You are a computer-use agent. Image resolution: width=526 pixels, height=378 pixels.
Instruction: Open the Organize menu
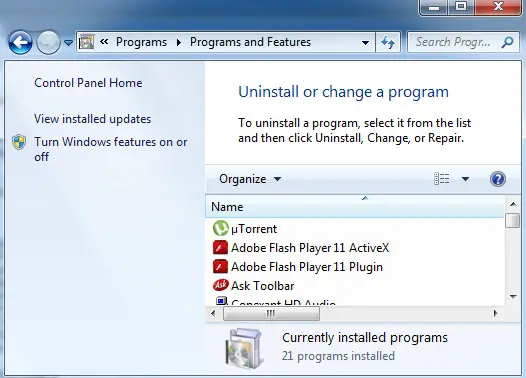(250, 179)
